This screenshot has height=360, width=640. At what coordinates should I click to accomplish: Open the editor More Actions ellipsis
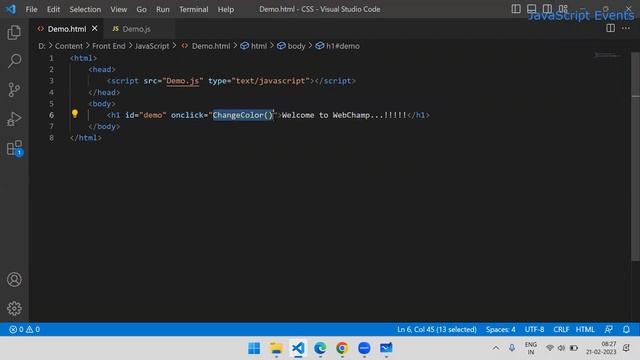pos(626,28)
